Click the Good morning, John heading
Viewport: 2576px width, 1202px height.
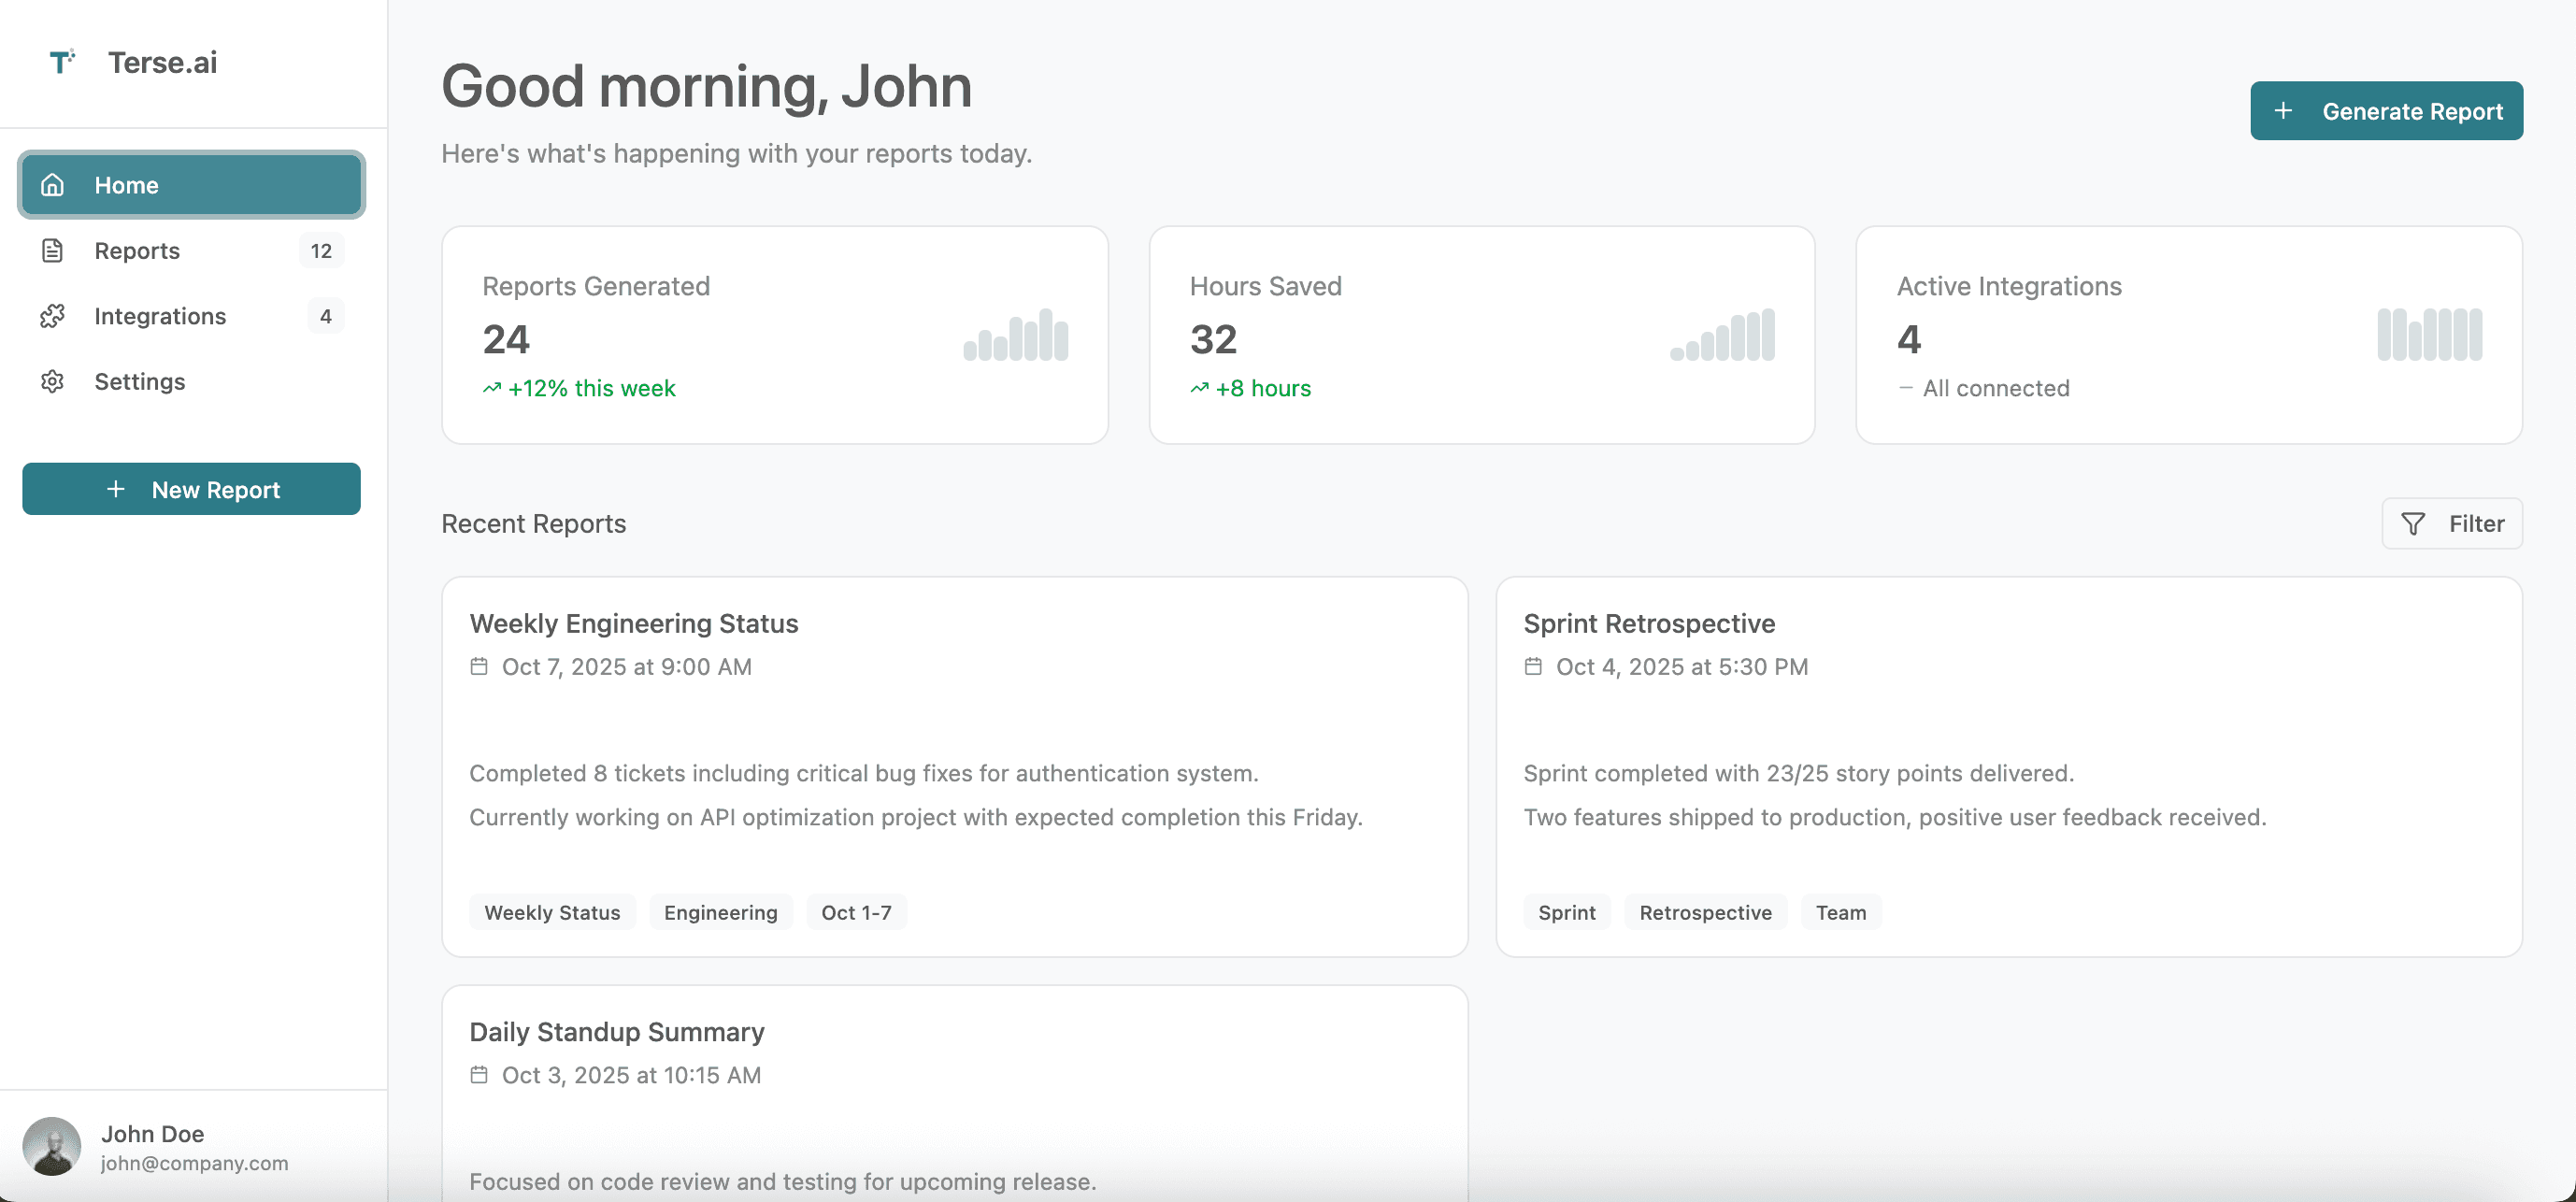706,86
